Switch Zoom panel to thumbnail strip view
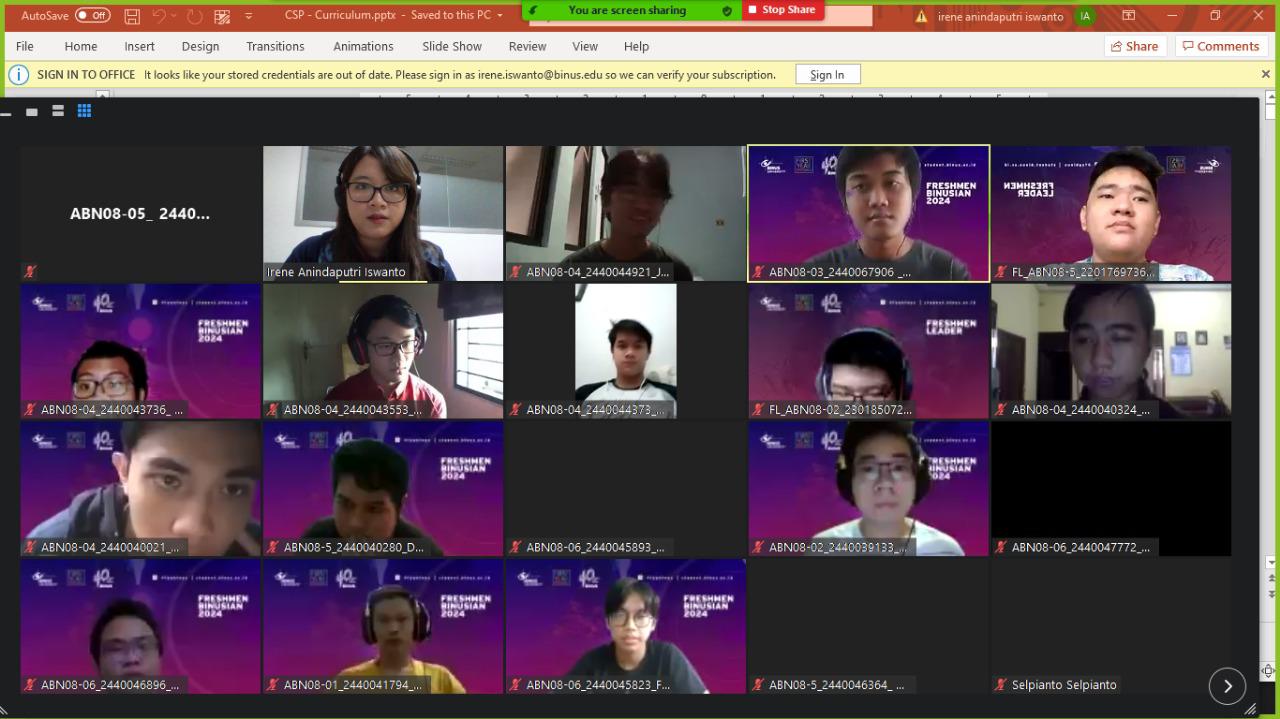Image resolution: width=1280 pixels, height=719 pixels. pyautogui.click(x=58, y=111)
